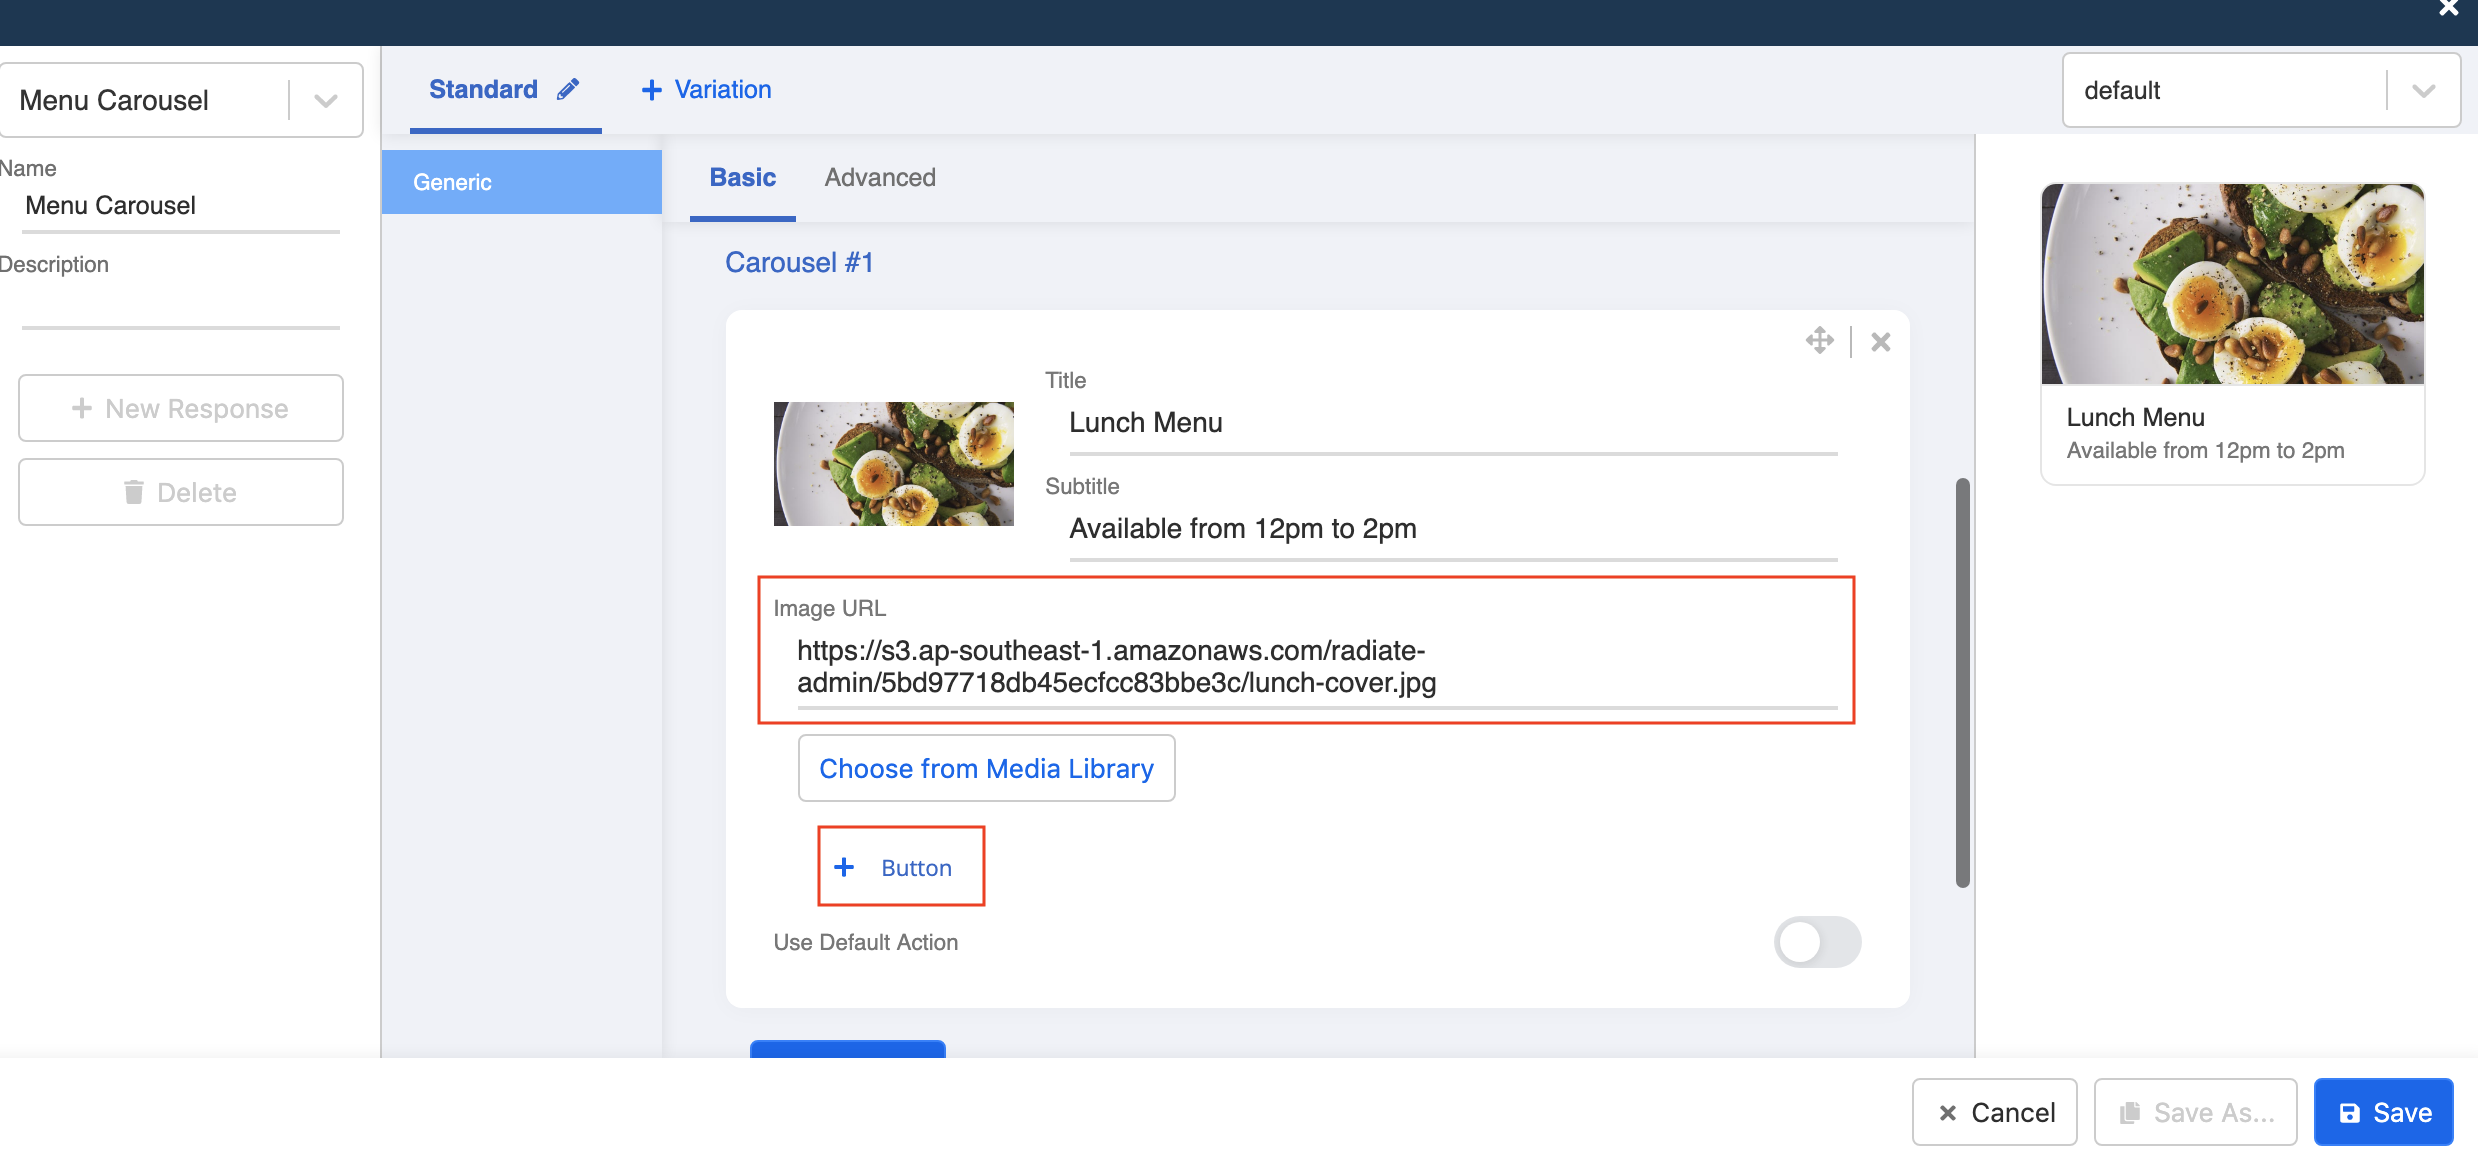Click the lunch image thumbnail in card
Image resolution: width=2478 pixels, height=1164 pixels.
[893, 464]
